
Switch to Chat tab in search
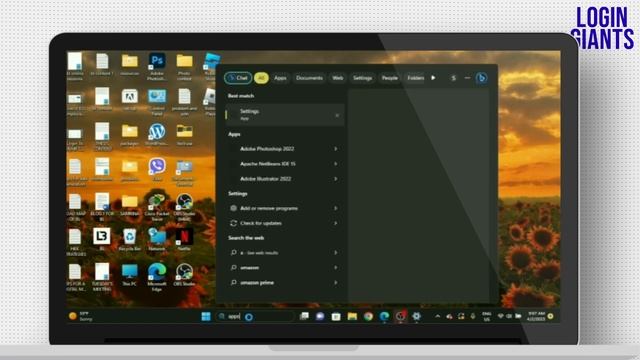tap(238, 78)
